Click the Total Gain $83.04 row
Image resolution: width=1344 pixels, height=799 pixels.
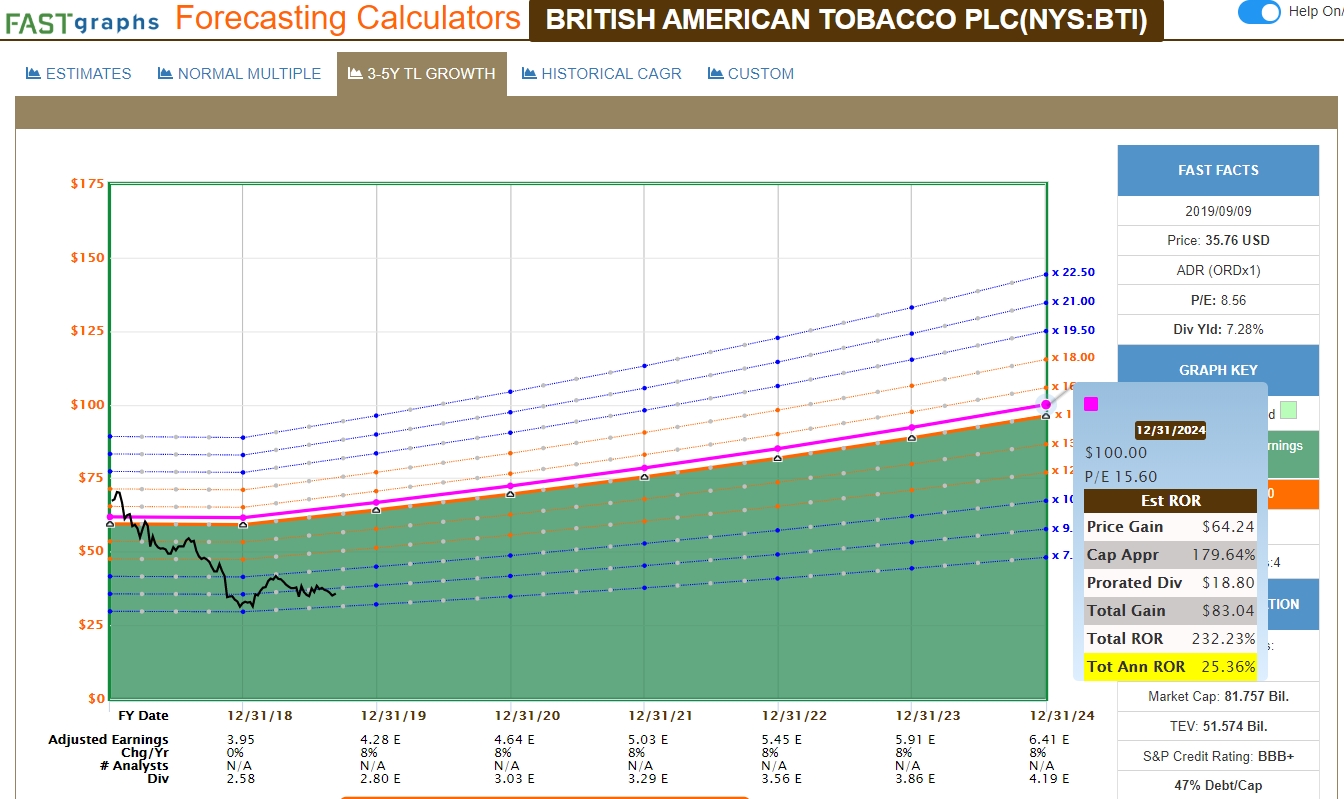(1171, 611)
